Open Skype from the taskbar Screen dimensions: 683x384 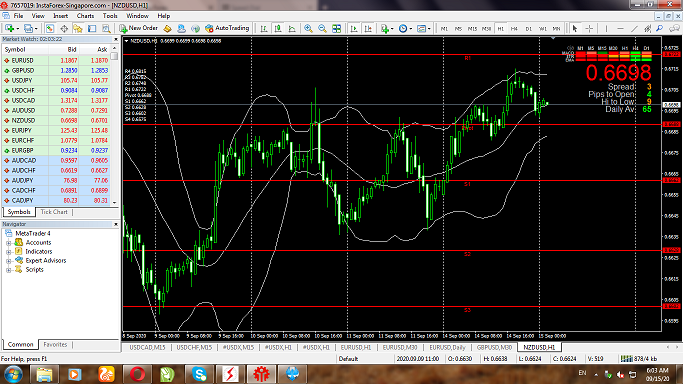pos(199,374)
